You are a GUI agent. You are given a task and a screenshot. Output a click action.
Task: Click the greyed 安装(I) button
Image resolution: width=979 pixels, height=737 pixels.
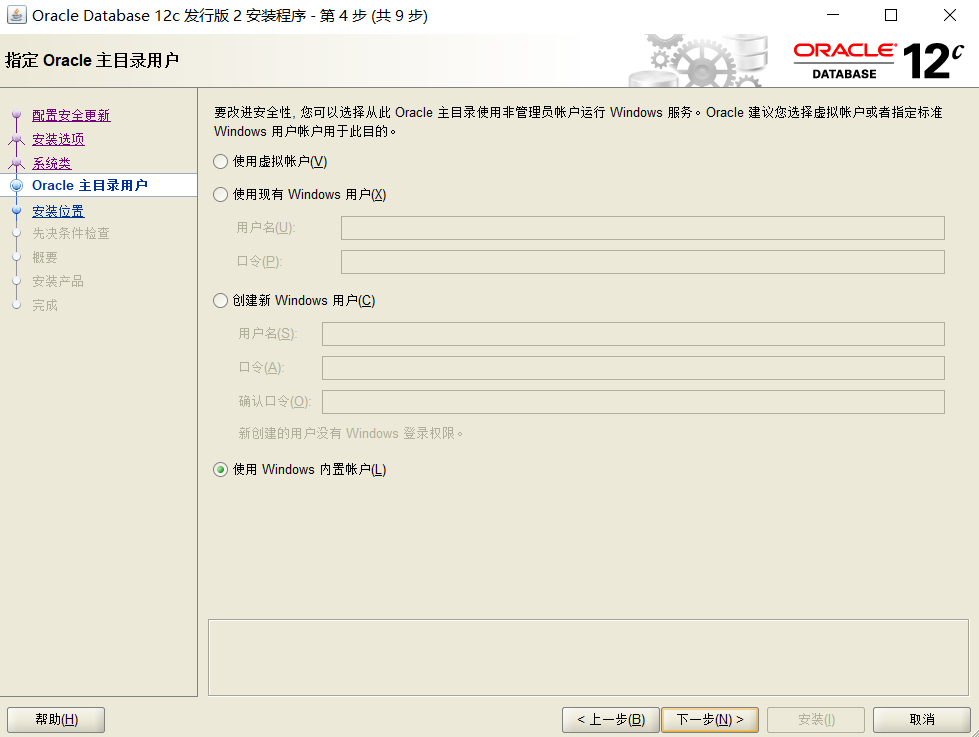816,720
